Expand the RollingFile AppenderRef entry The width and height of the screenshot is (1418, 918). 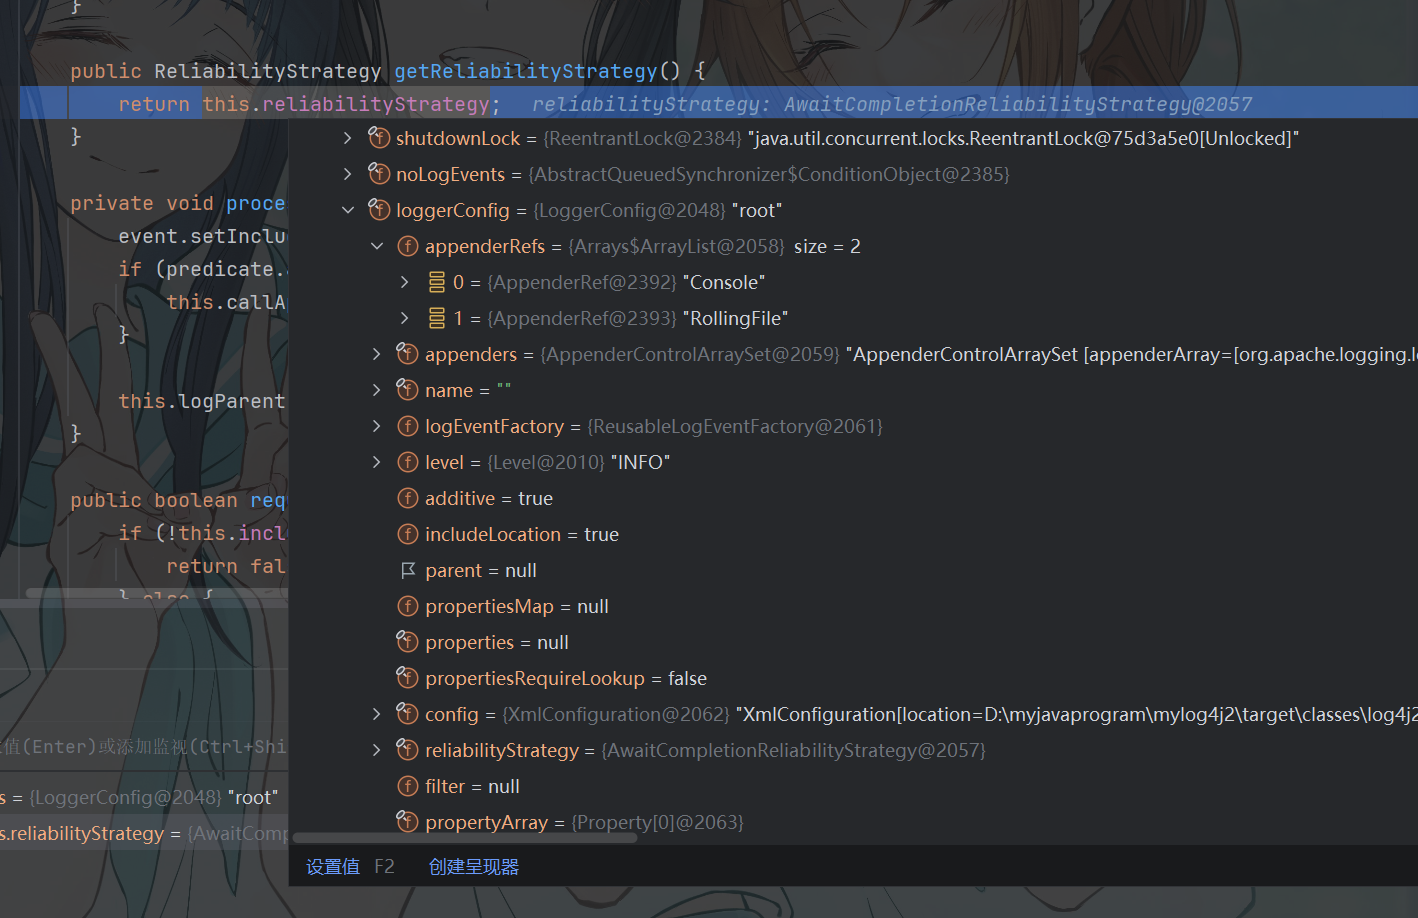[x=404, y=318]
